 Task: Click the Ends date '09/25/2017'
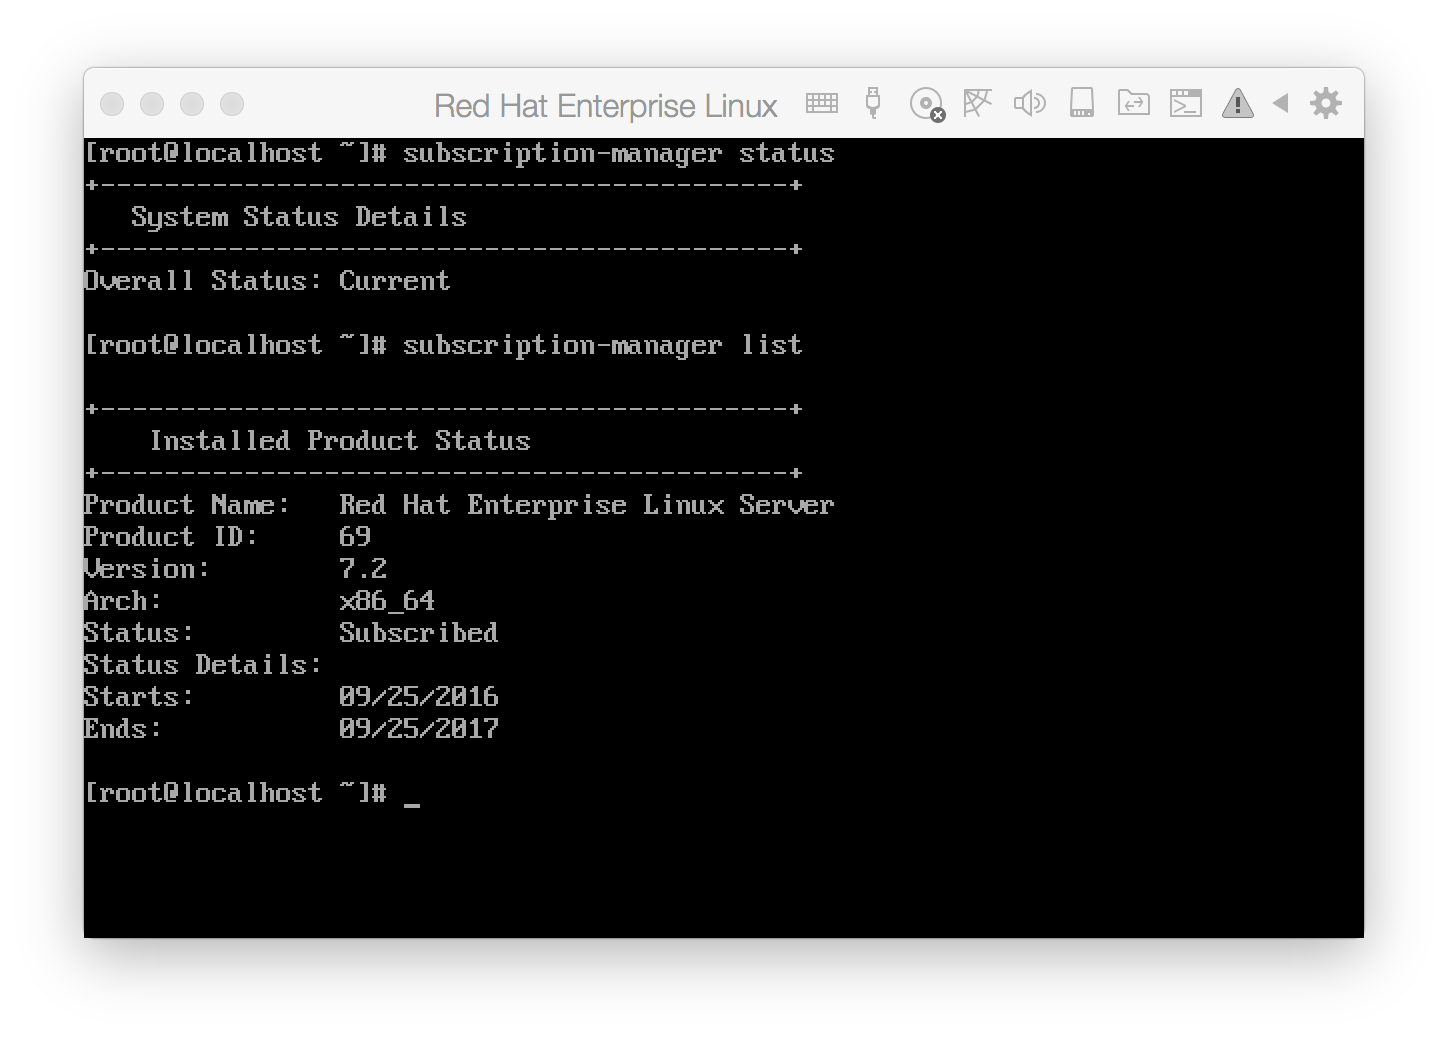(419, 729)
